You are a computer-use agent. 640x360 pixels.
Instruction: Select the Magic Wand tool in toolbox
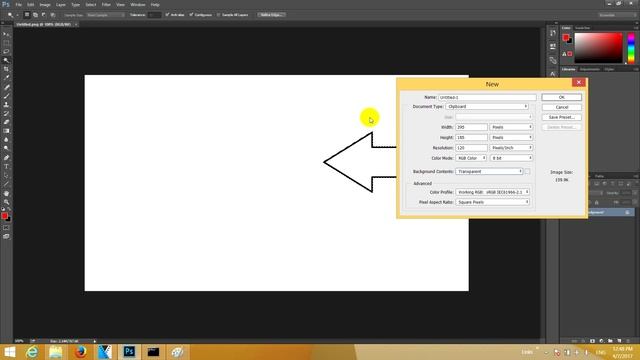6,60
